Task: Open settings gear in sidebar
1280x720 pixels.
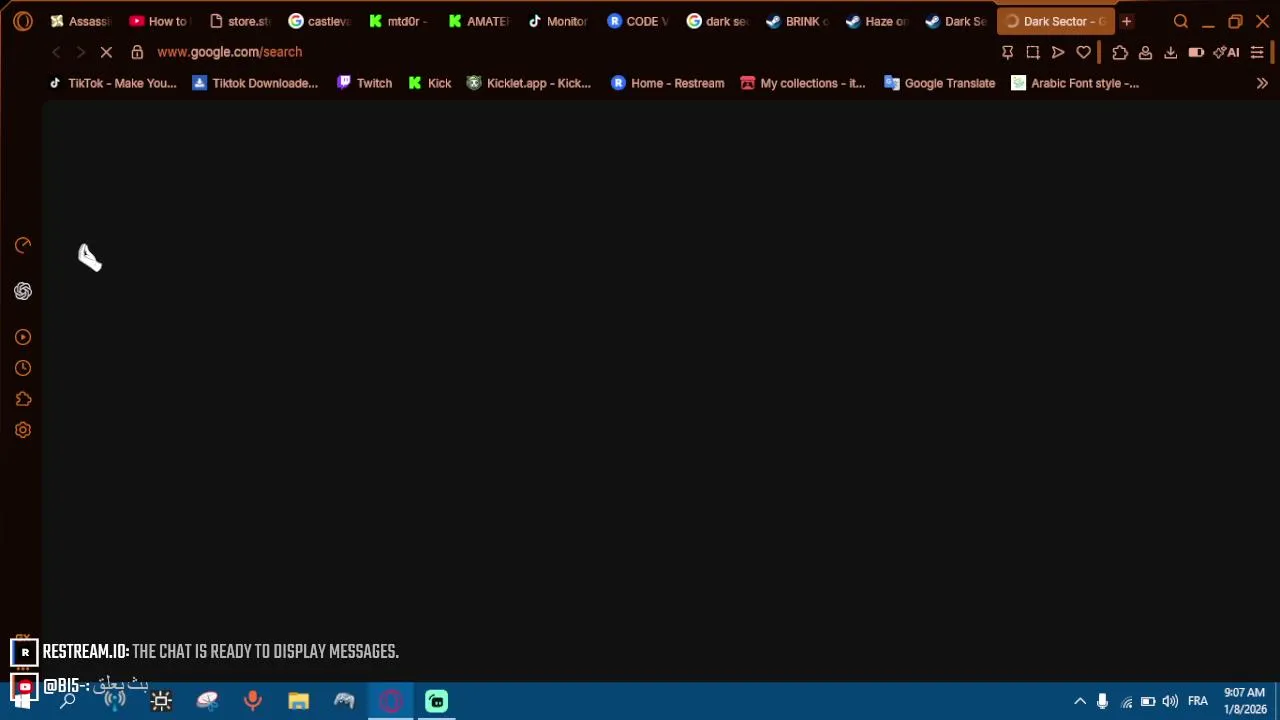Action: point(23,430)
